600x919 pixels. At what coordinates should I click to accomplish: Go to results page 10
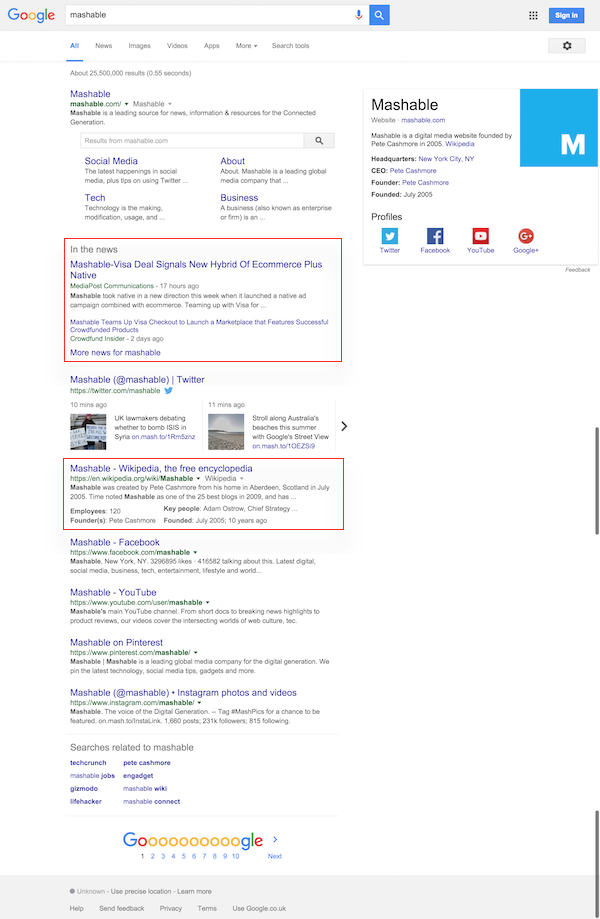coord(236,856)
